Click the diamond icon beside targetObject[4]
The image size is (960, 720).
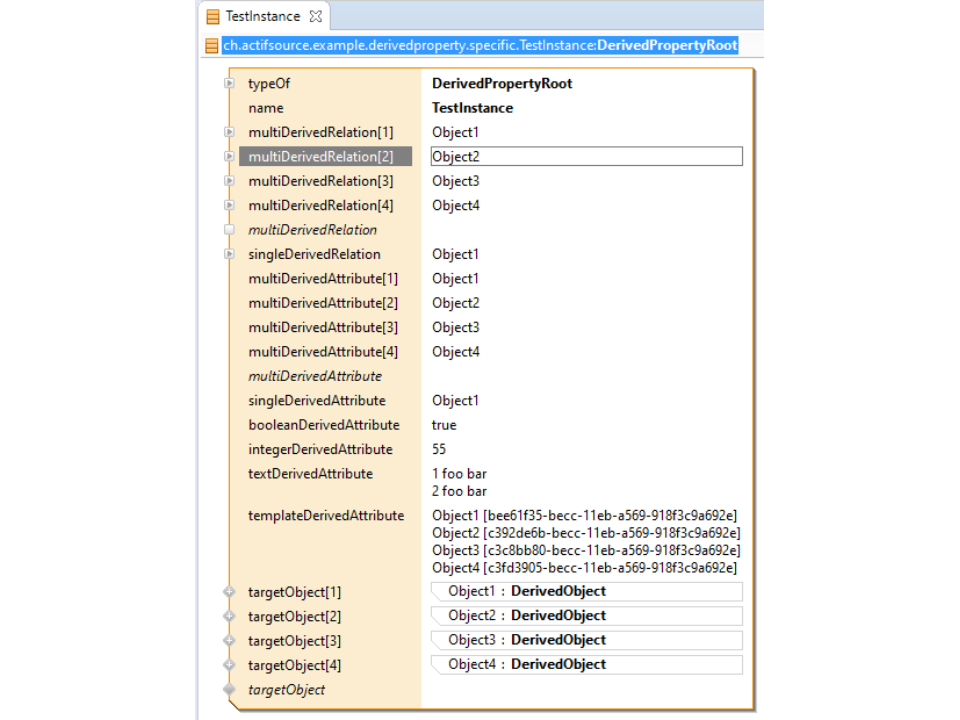click(229, 665)
